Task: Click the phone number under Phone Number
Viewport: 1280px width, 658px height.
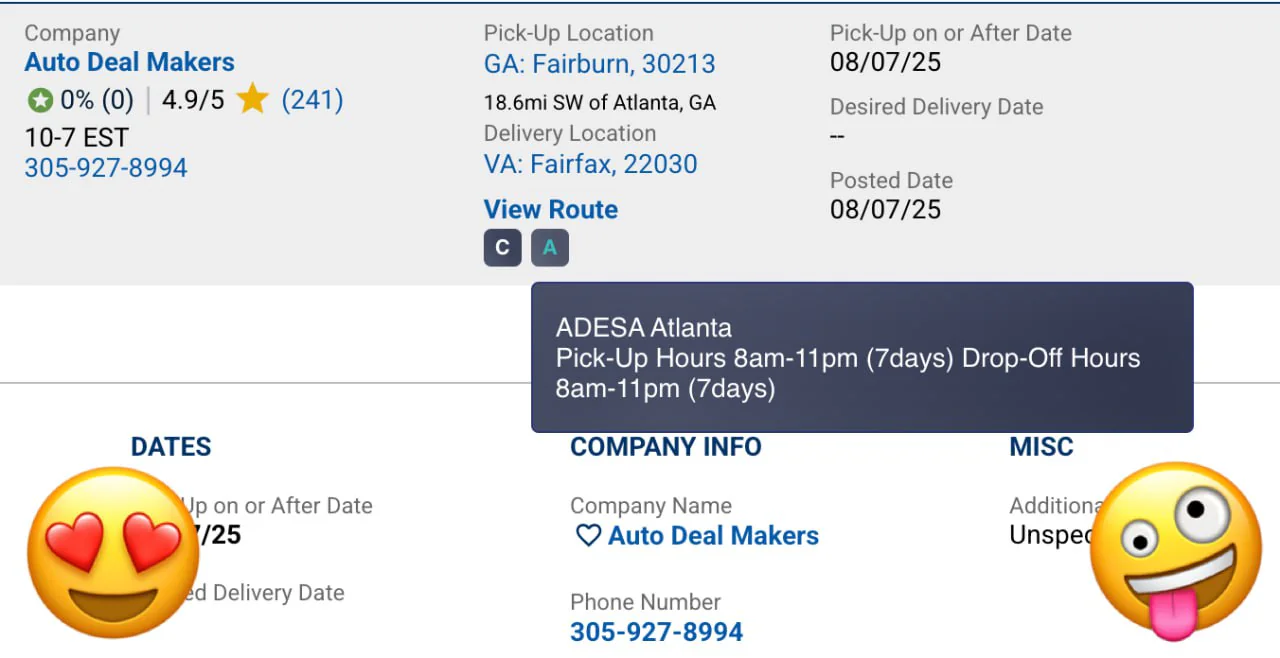Action: click(656, 632)
